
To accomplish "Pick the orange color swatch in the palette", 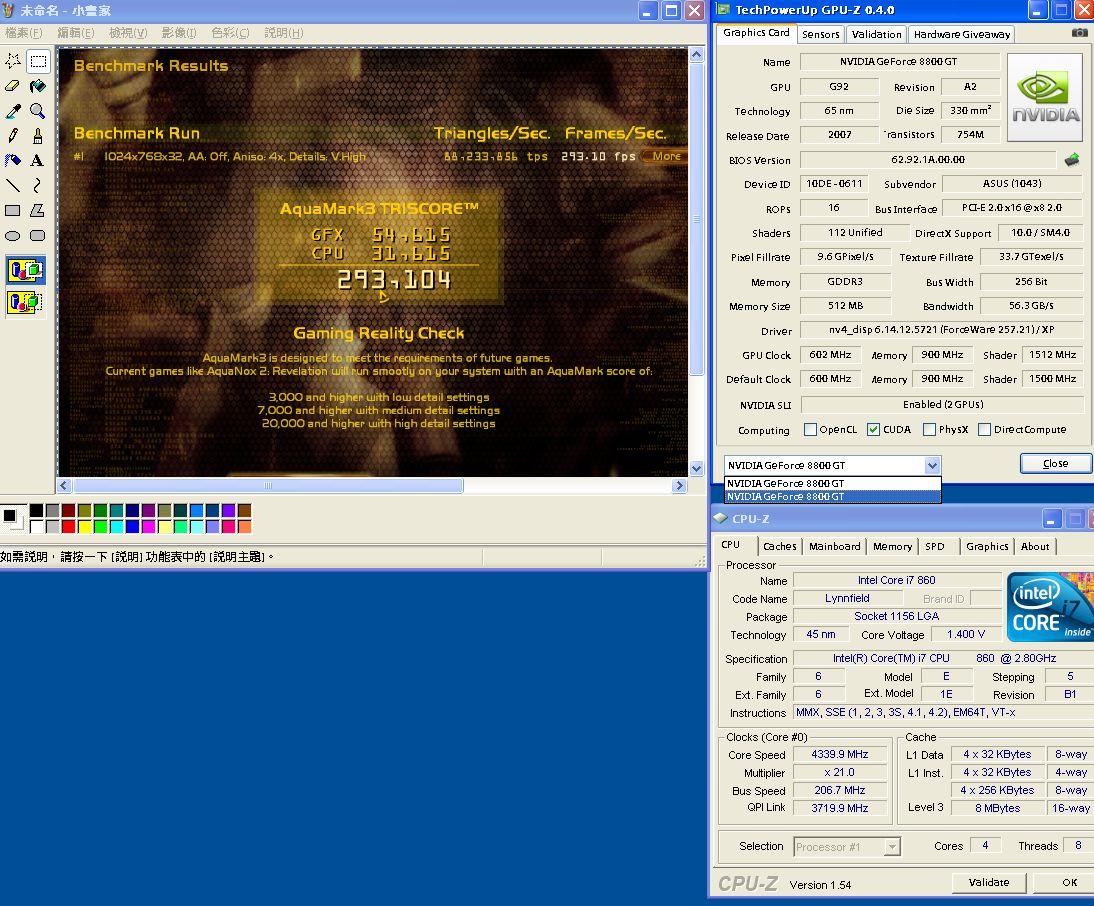I will pos(244,527).
